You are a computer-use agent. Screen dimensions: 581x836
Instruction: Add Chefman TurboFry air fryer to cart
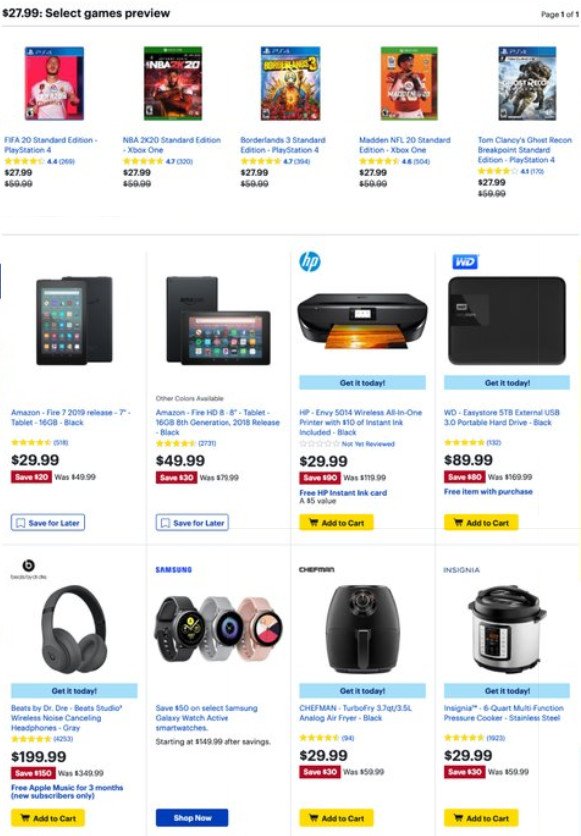336,818
